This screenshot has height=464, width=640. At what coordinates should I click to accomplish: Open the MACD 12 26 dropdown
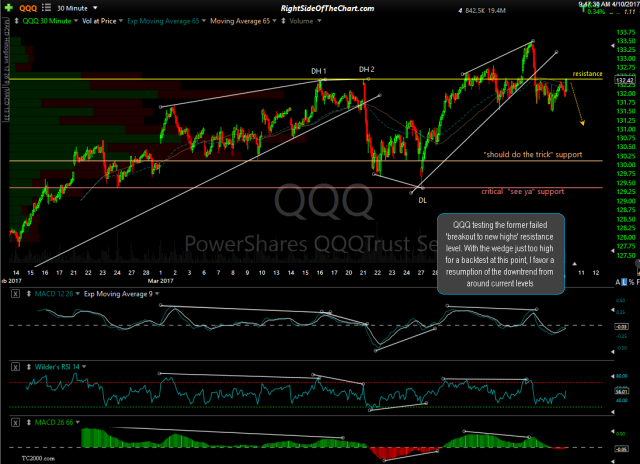pos(78,294)
